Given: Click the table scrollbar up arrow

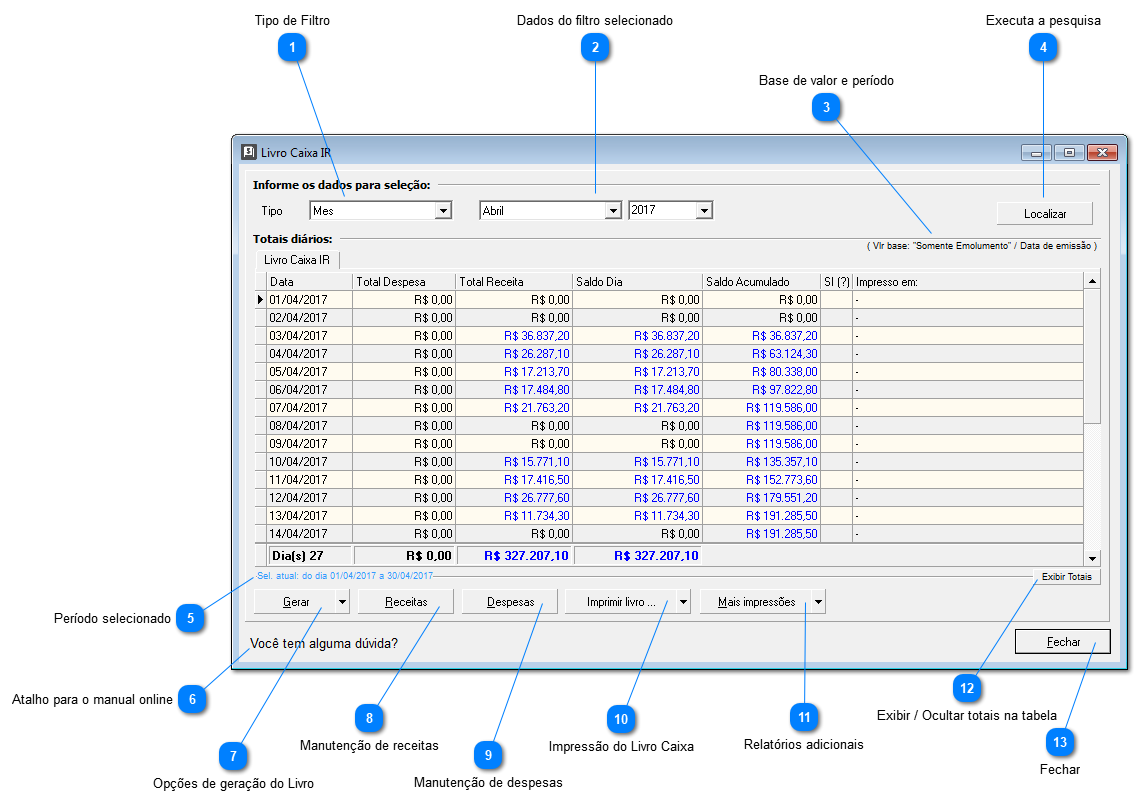Looking at the screenshot, I should [x=1092, y=281].
